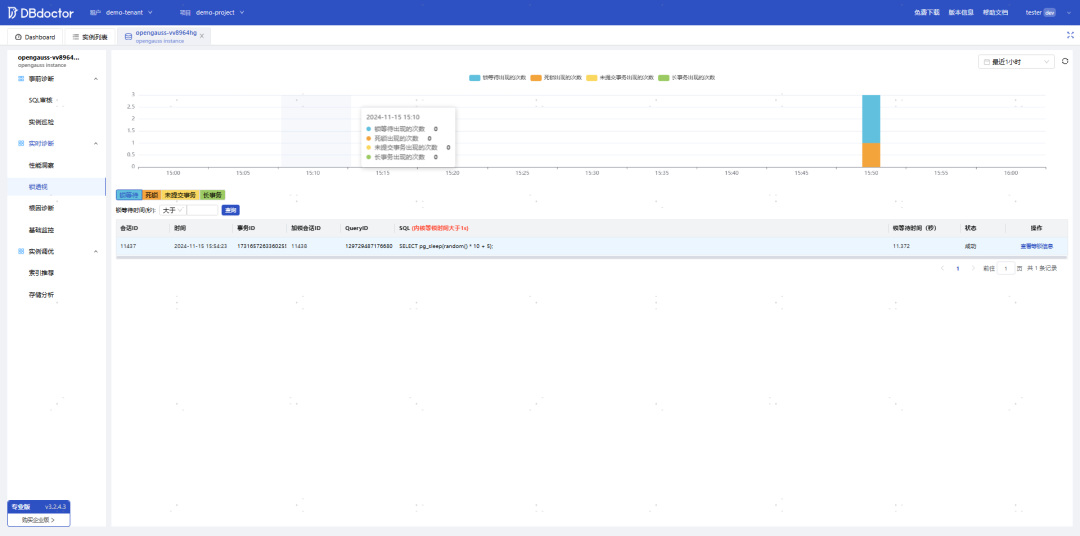Open 索引推荐 in the sidebar
Viewport: 1080px width, 536px height.
[41, 273]
